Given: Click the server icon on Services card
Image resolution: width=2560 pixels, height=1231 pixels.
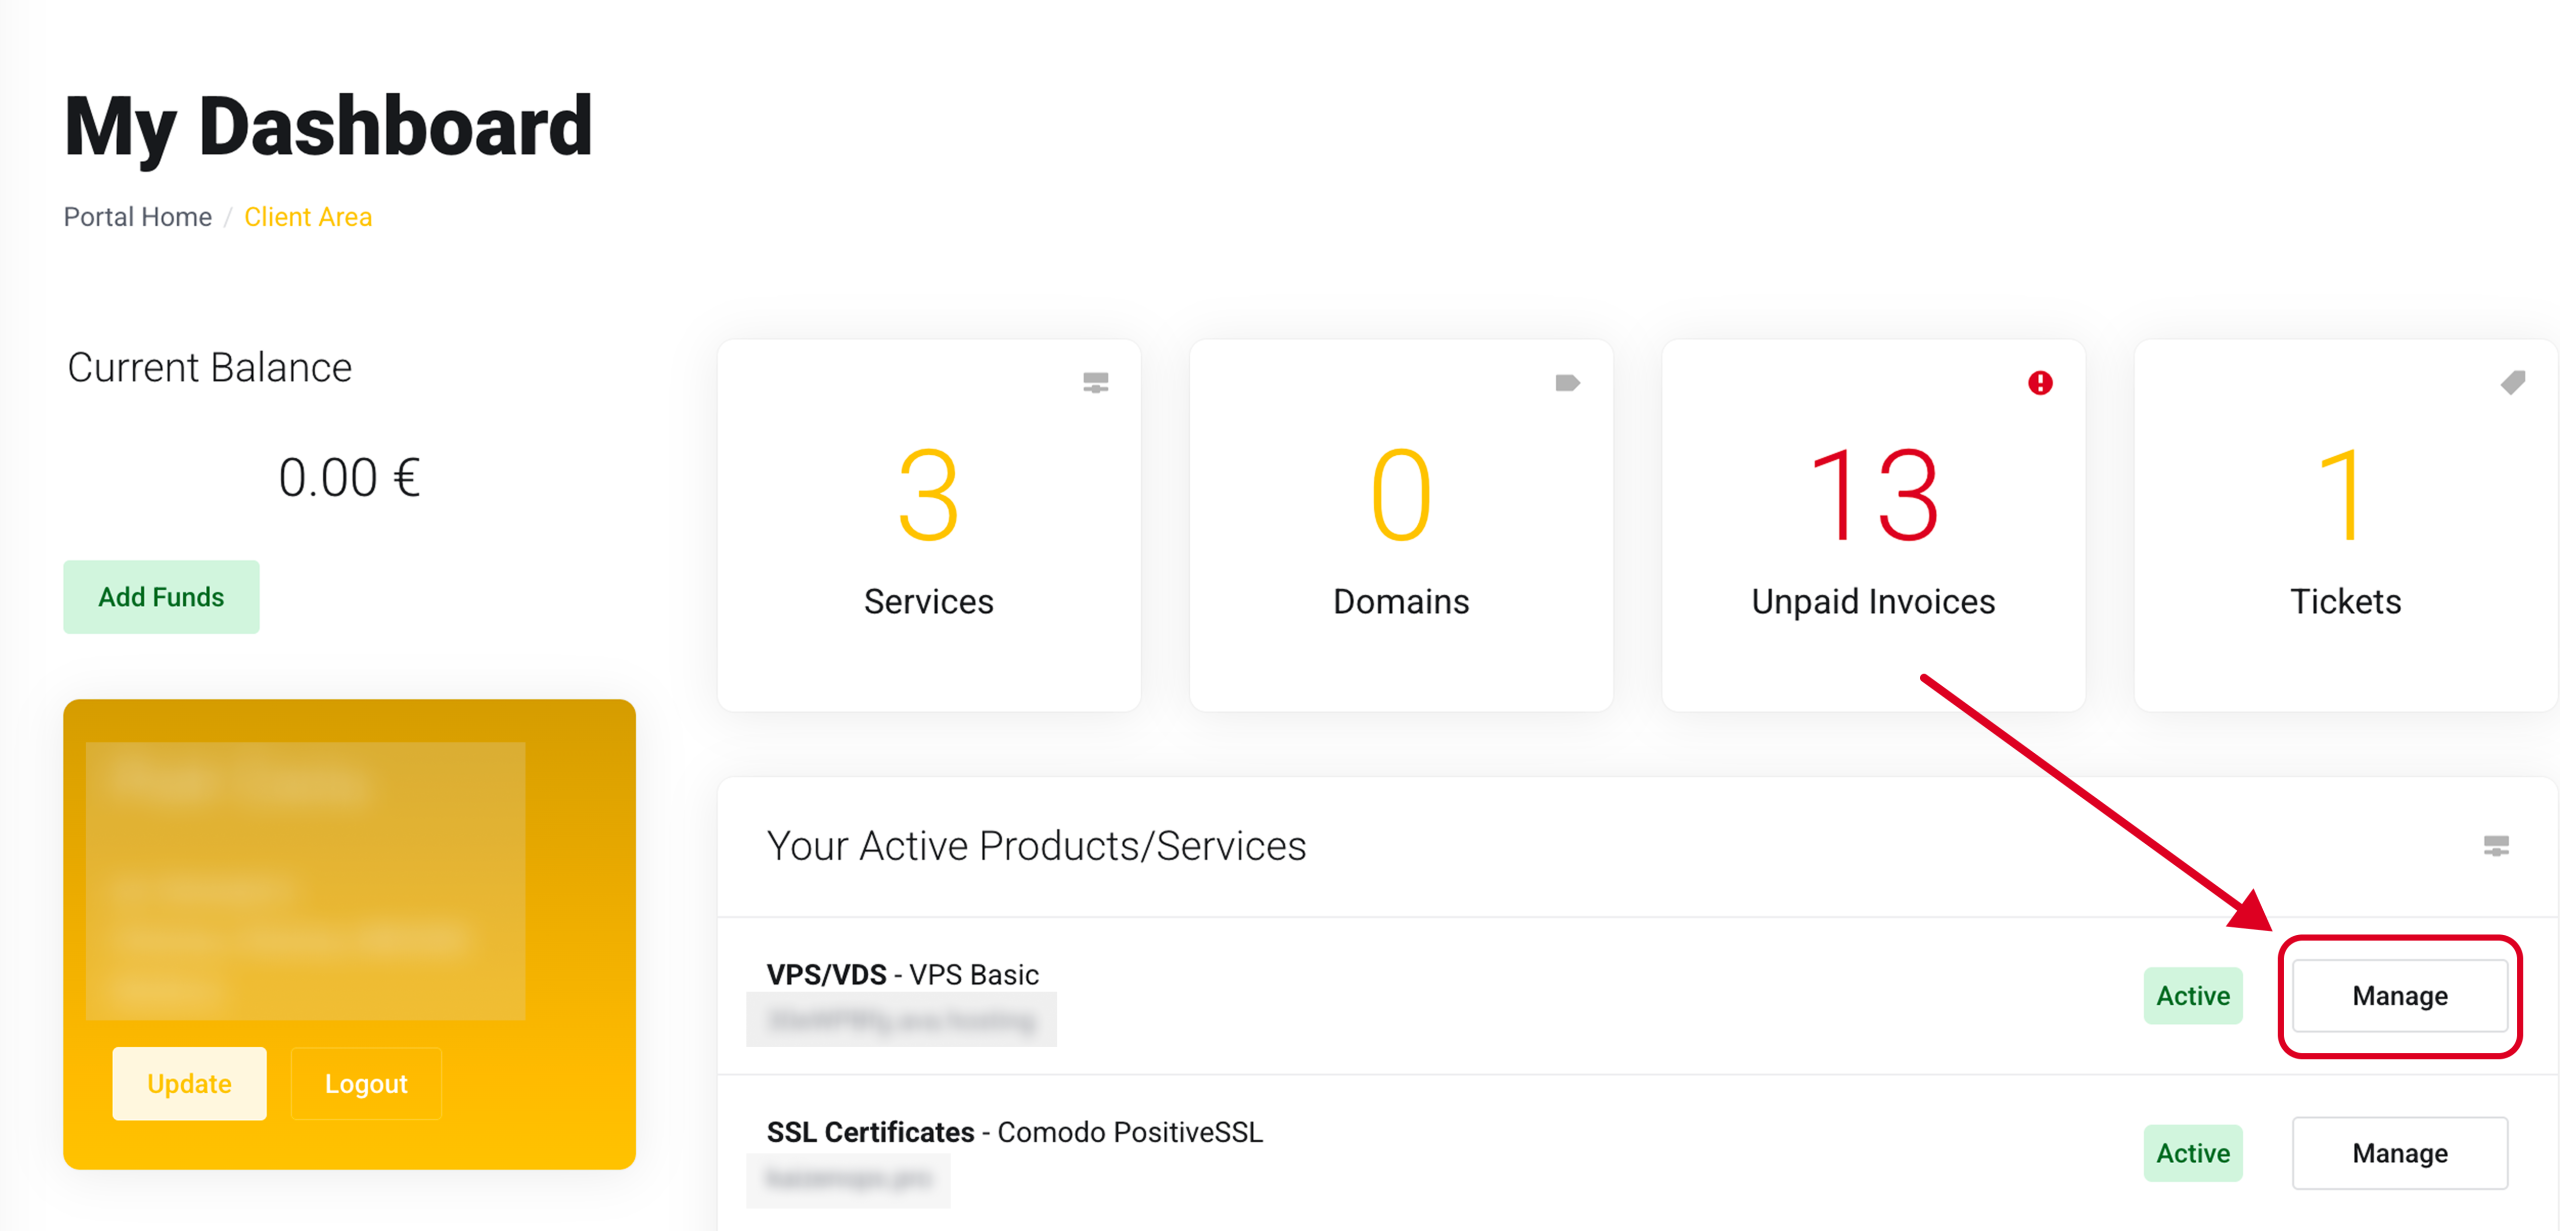Looking at the screenshot, I should tap(1095, 383).
